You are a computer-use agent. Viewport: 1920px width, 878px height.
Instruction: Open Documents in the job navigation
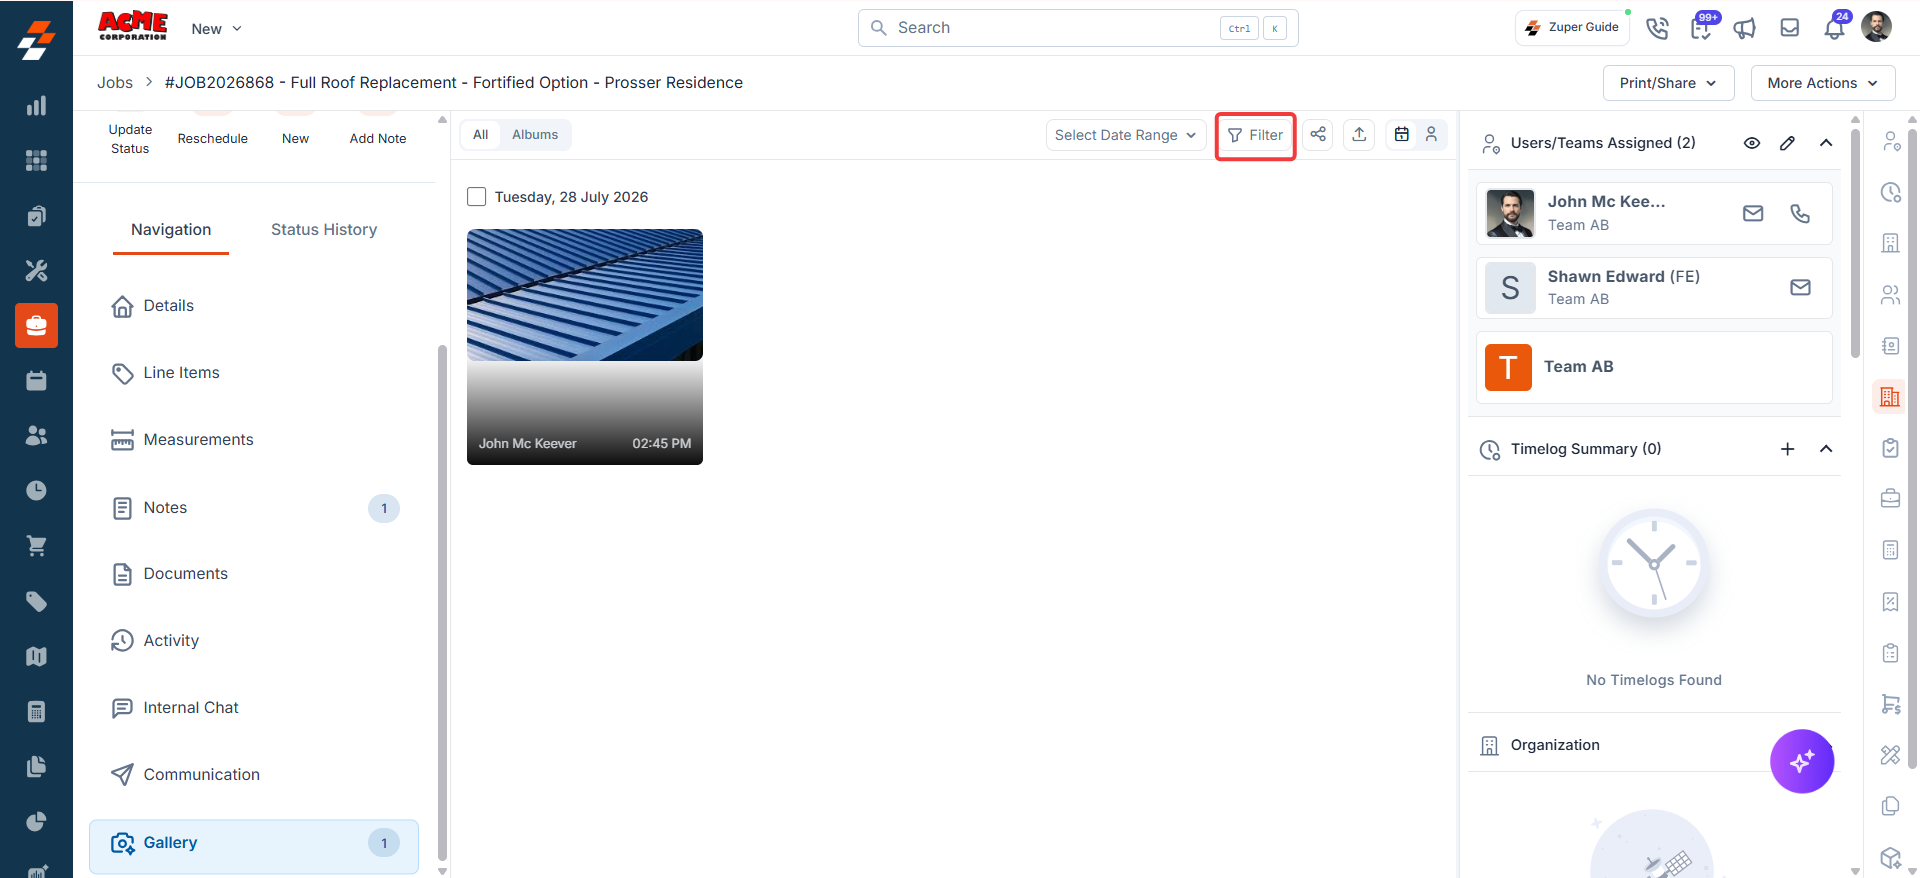[x=254, y=574]
